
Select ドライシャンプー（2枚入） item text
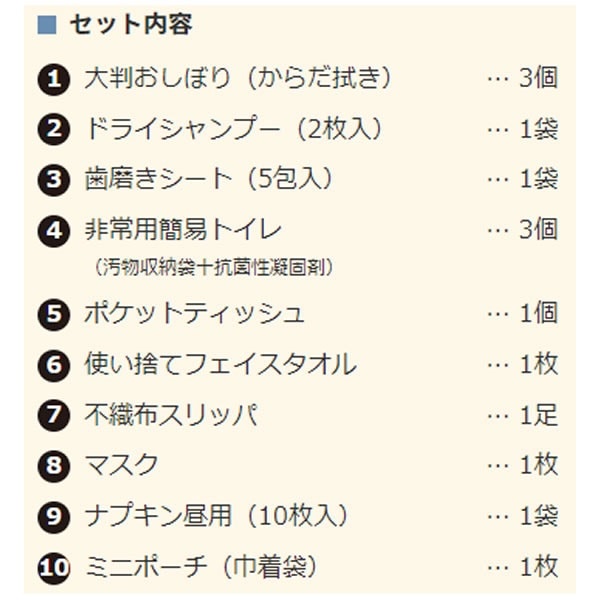[234, 129]
